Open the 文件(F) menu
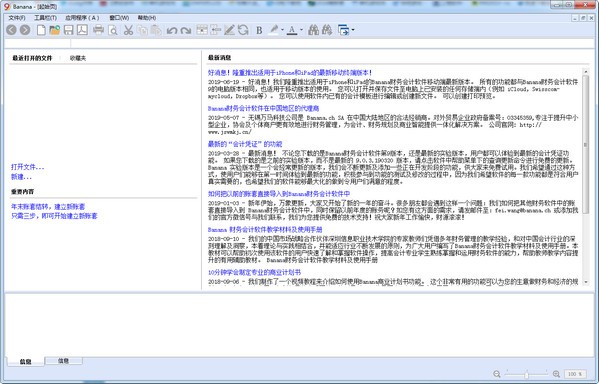Viewport: 599px width, 384px height. point(17,18)
